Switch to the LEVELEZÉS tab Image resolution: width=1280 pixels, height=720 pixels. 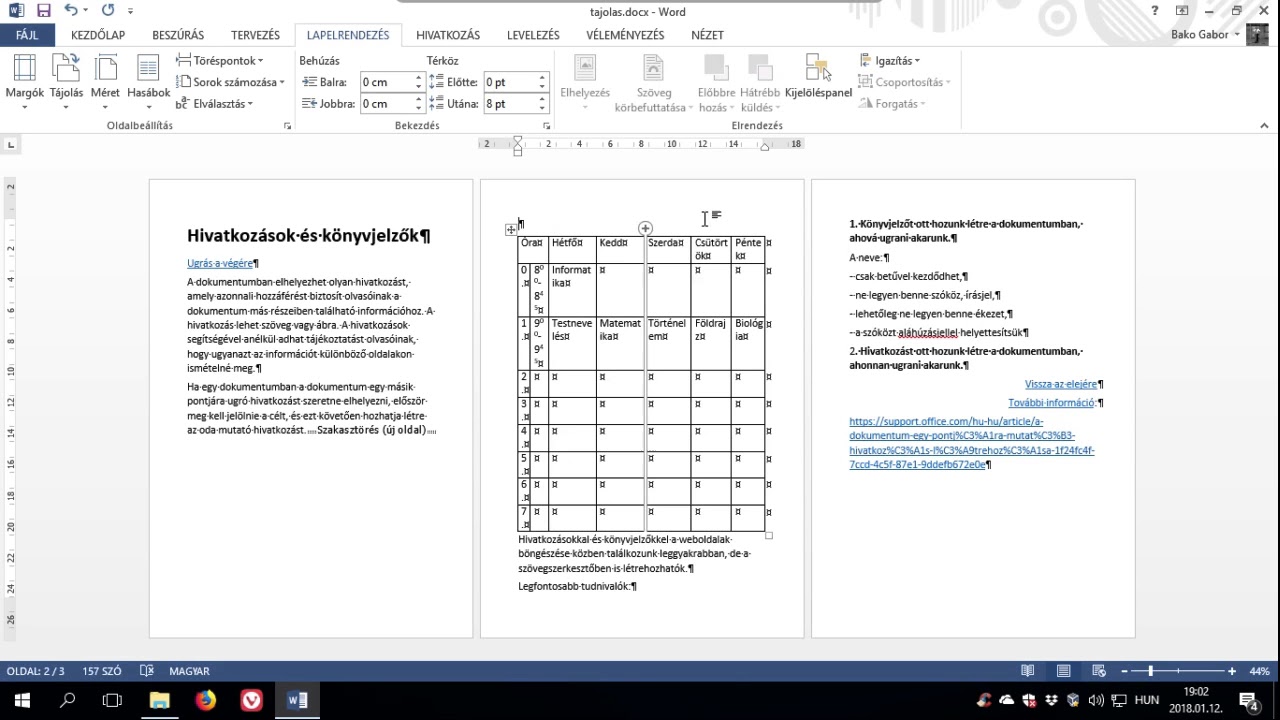(x=533, y=34)
